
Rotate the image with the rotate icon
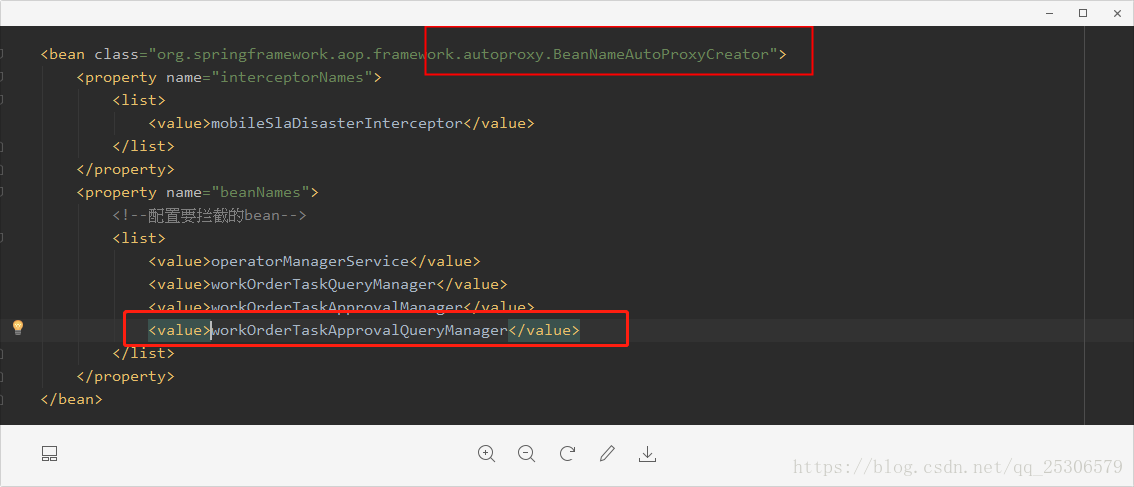[x=567, y=454]
